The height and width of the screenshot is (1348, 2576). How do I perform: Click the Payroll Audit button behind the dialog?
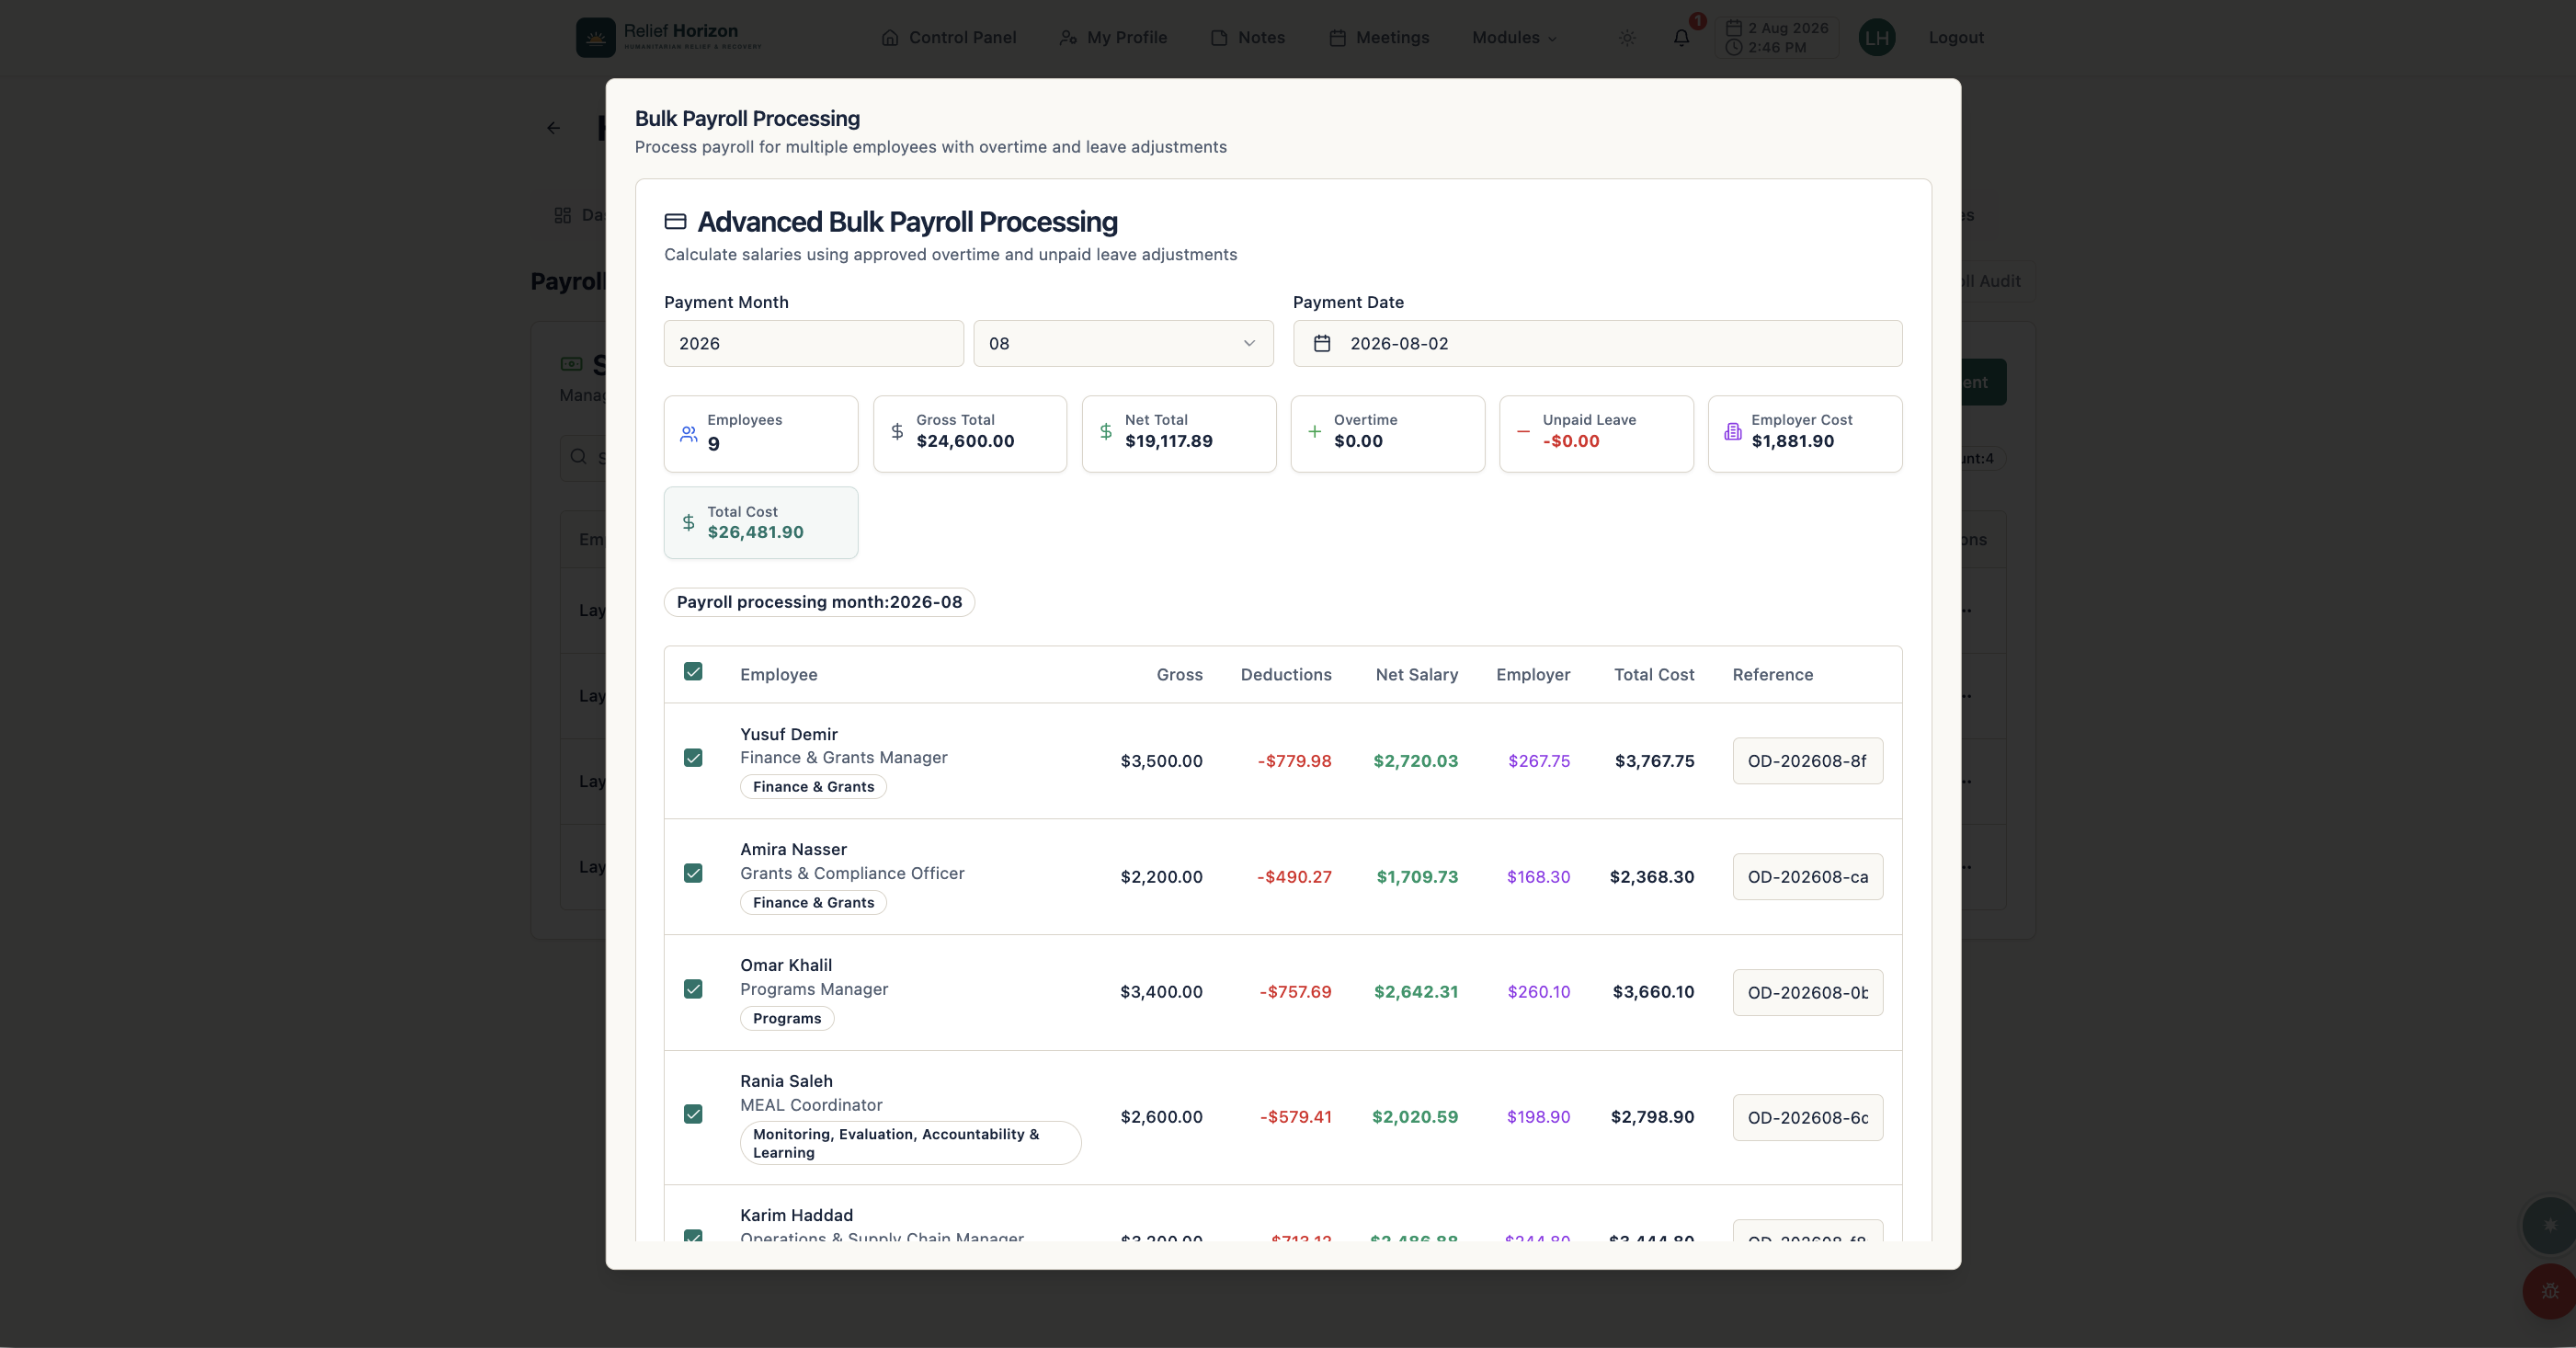(x=1997, y=281)
